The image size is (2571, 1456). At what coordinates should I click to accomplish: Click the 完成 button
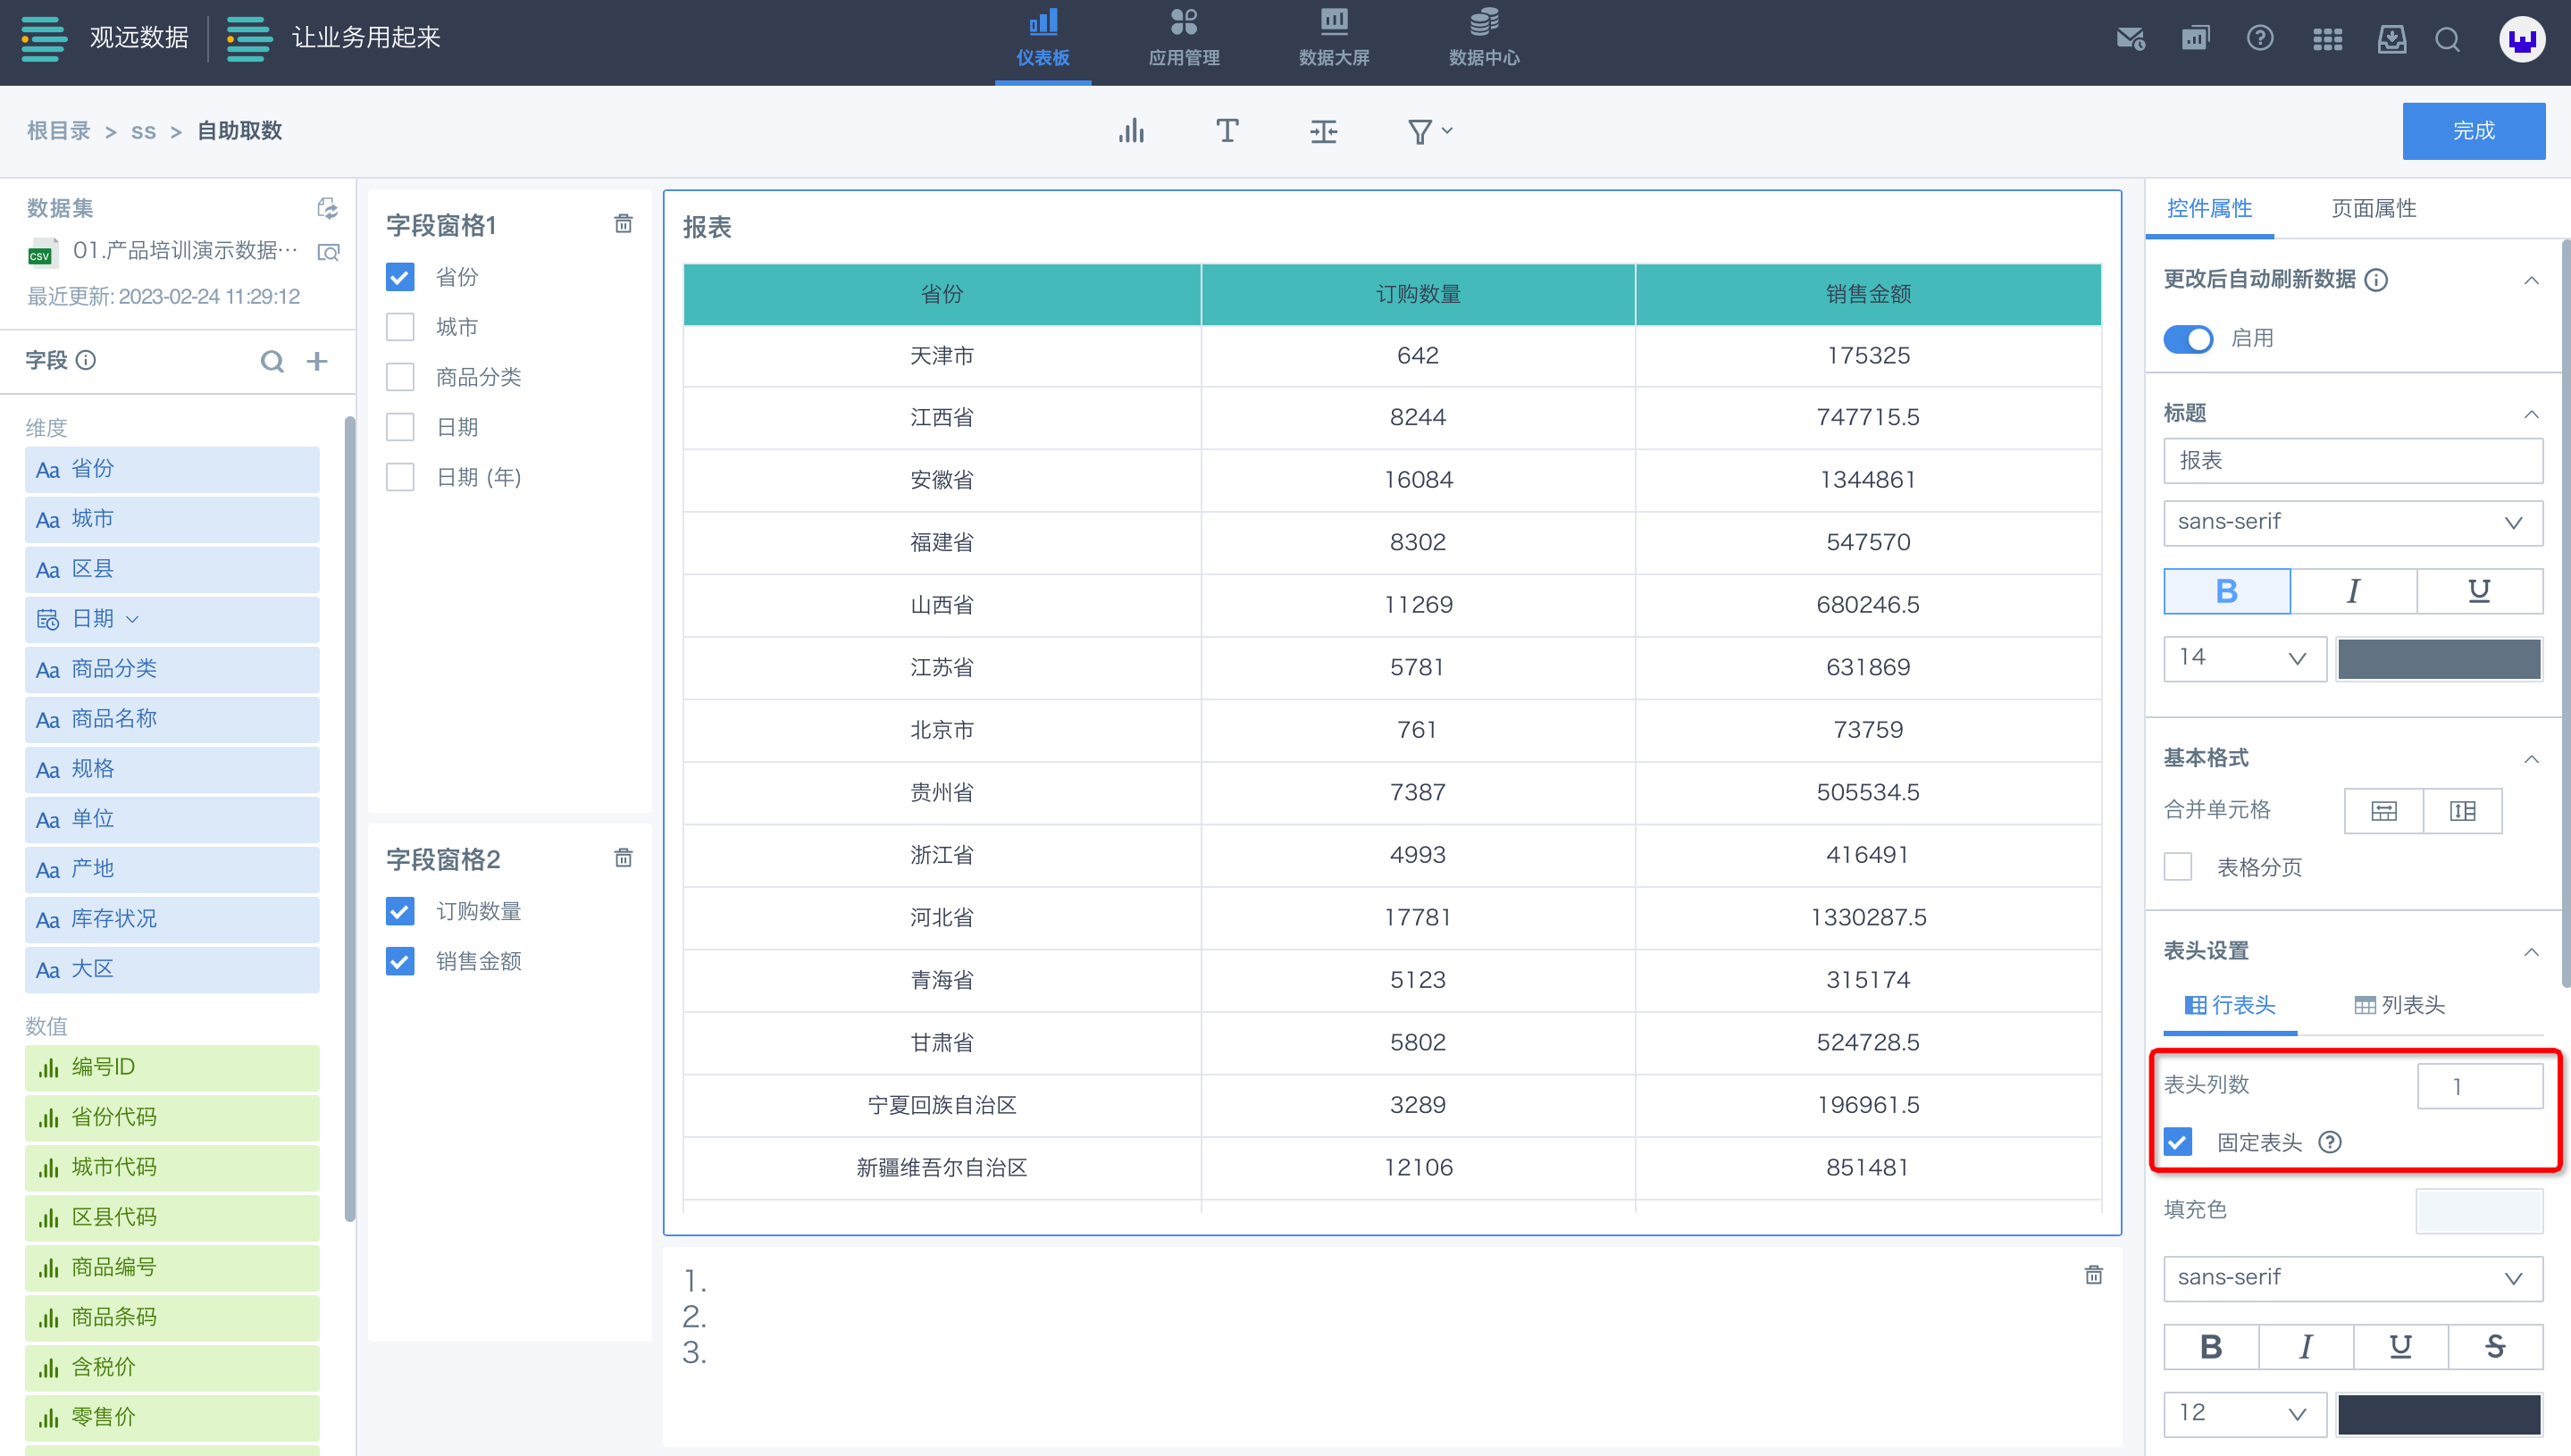[2473, 131]
